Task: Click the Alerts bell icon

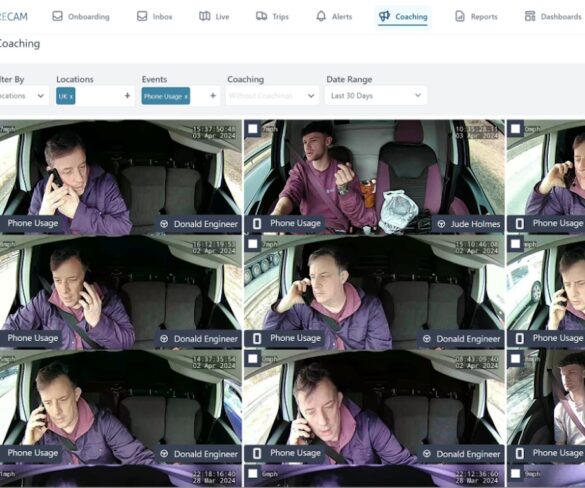Action: pyautogui.click(x=321, y=16)
